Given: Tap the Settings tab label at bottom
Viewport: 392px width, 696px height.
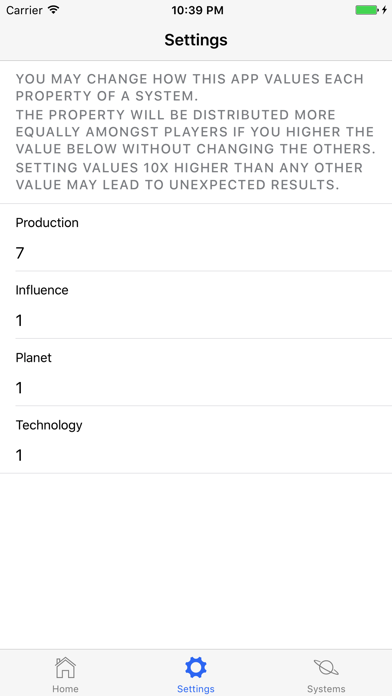Looking at the screenshot, I should 196,689.
